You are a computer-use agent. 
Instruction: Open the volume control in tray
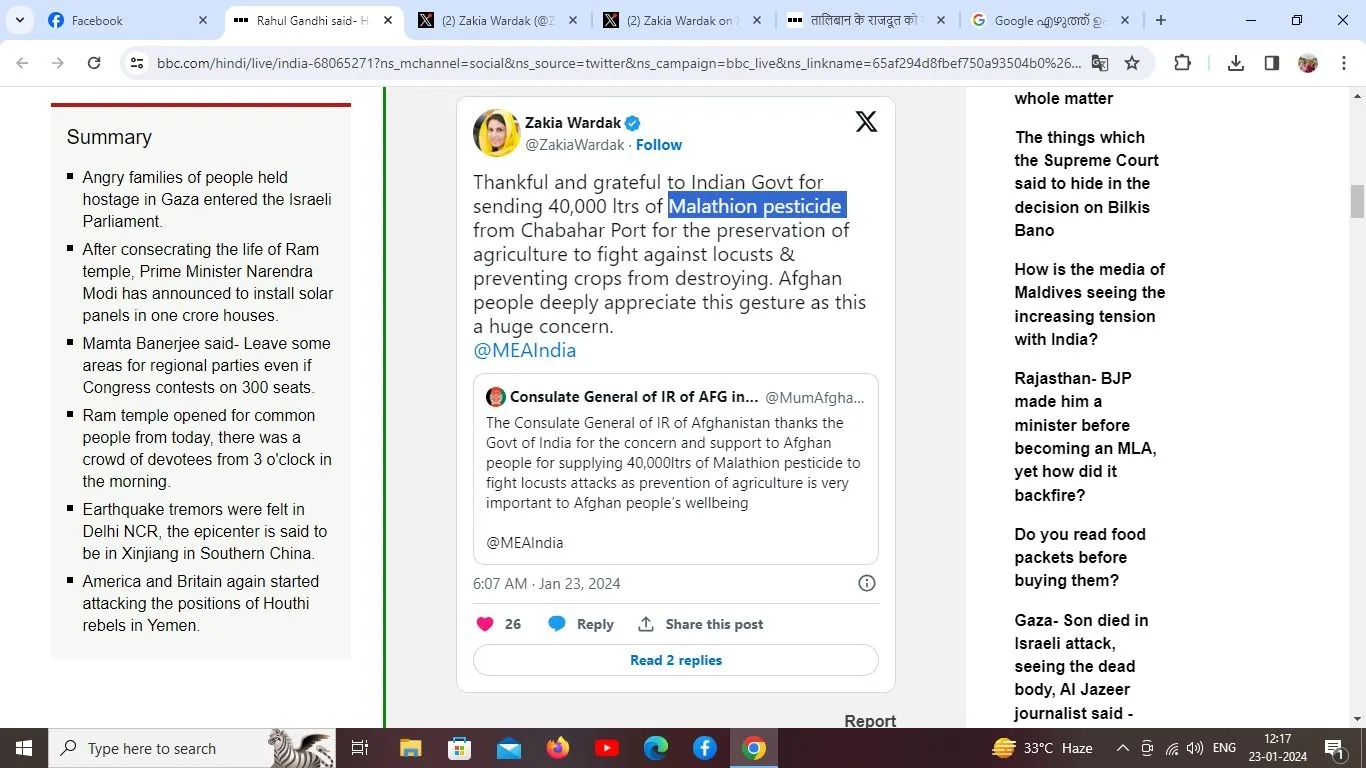coord(1195,748)
